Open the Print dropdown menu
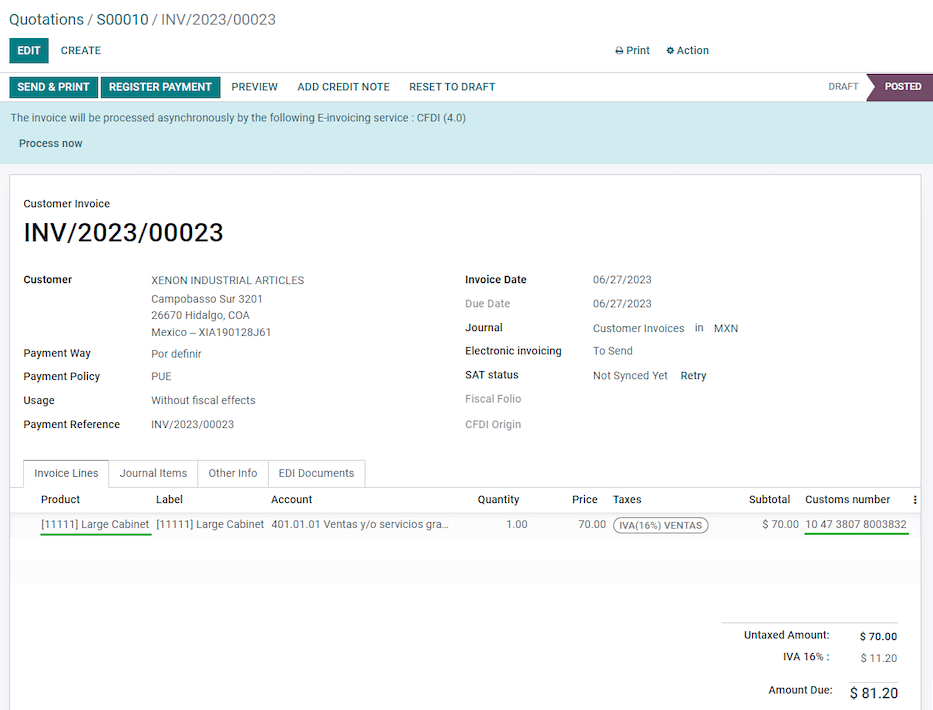 637,50
